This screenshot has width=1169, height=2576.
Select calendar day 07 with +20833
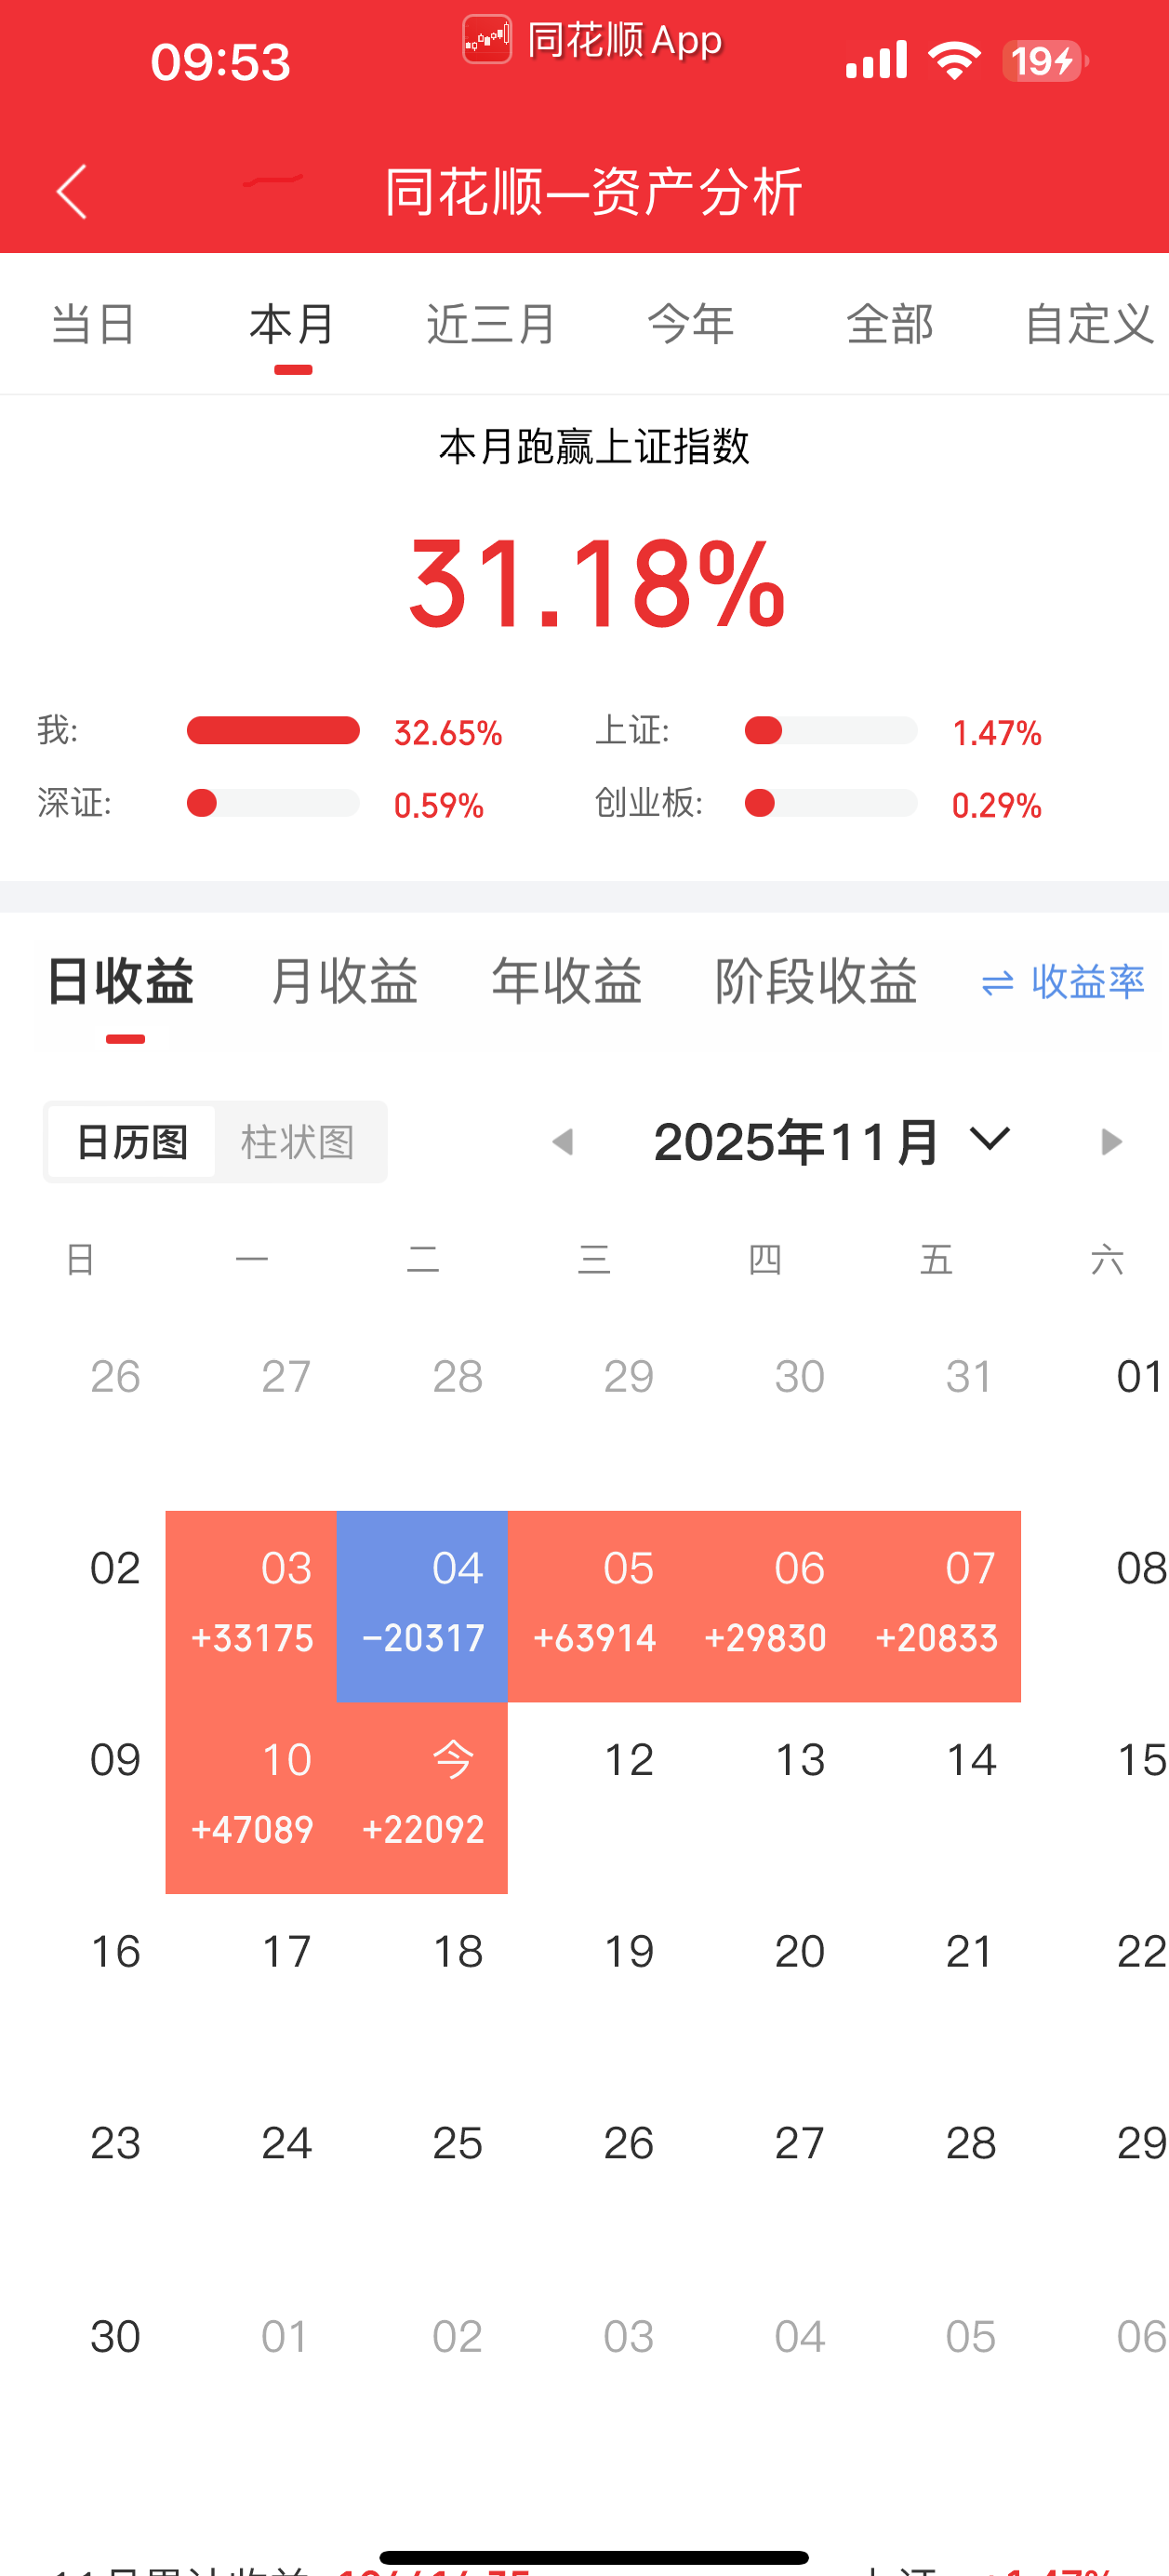(935, 1606)
